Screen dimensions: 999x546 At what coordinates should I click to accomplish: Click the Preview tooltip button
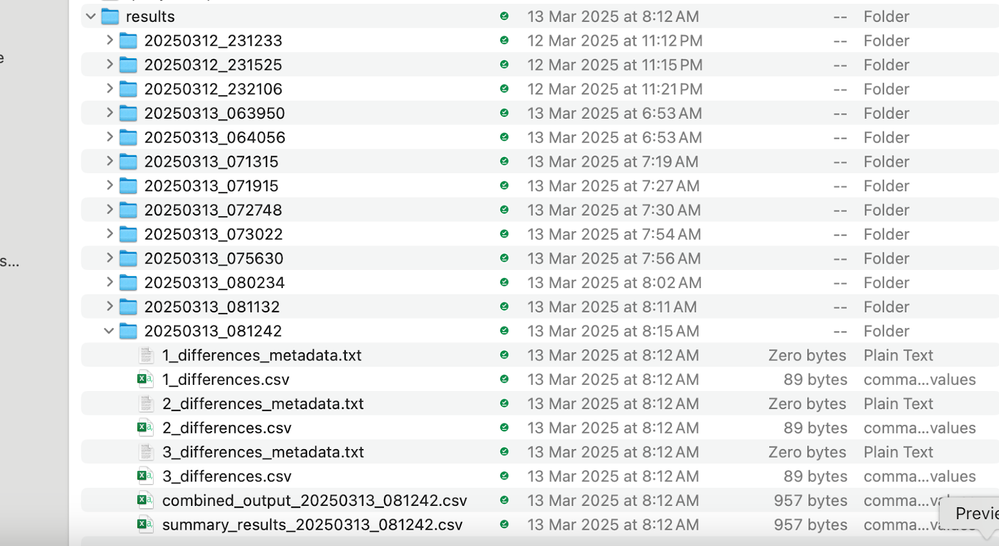[x=974, y=513]
